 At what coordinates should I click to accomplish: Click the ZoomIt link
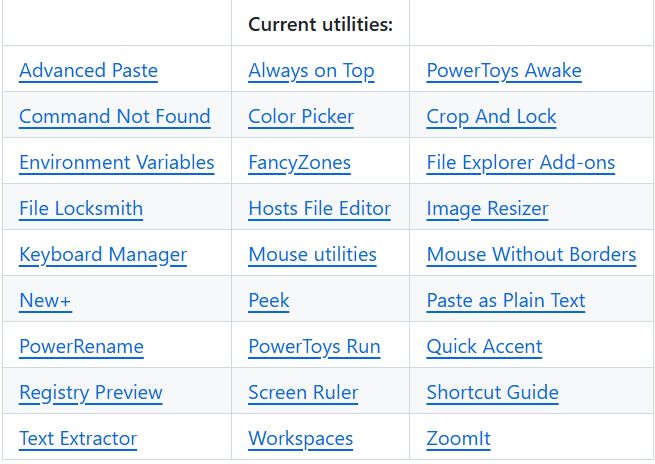(458, 439)
